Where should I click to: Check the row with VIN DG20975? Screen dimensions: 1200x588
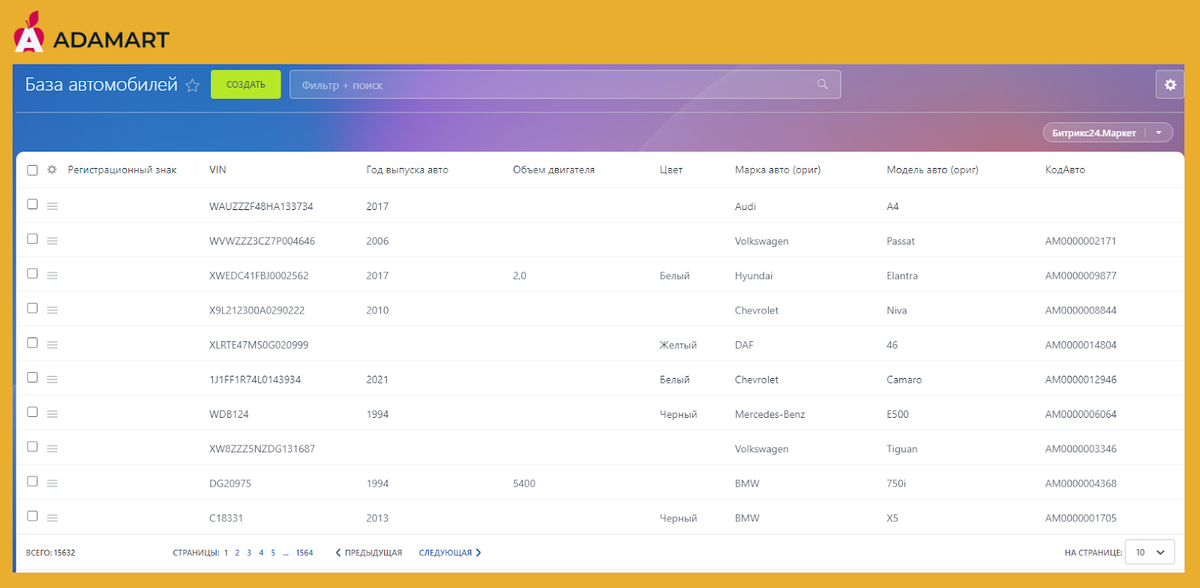pos(32,481)
